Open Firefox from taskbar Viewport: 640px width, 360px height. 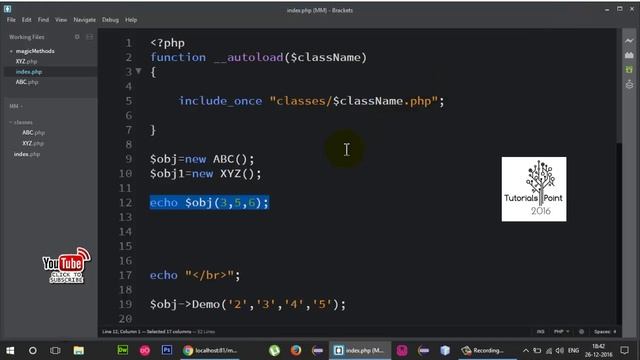pyautogui.click(x=296, y=350)
